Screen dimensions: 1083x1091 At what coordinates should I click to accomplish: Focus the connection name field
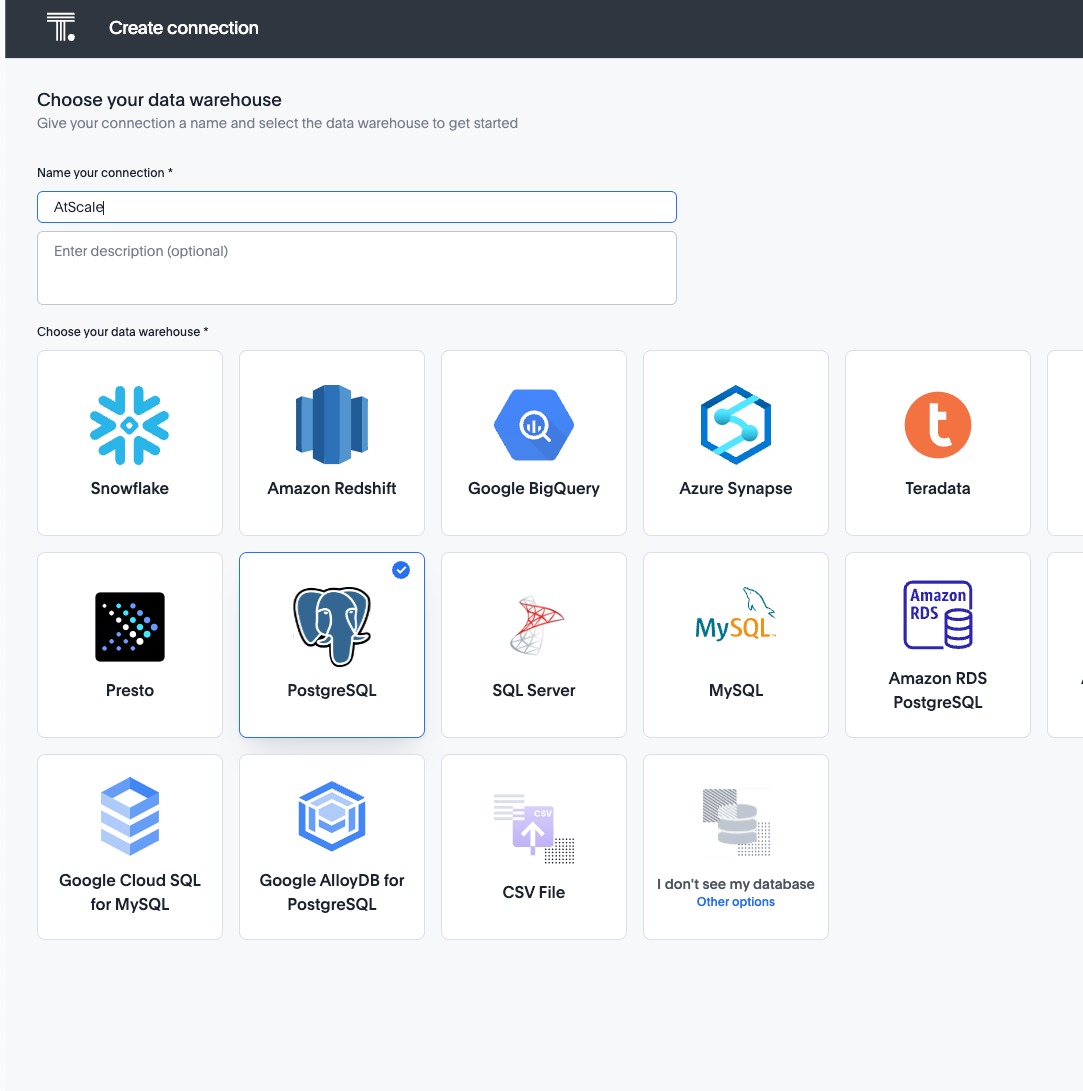point(357,207)
